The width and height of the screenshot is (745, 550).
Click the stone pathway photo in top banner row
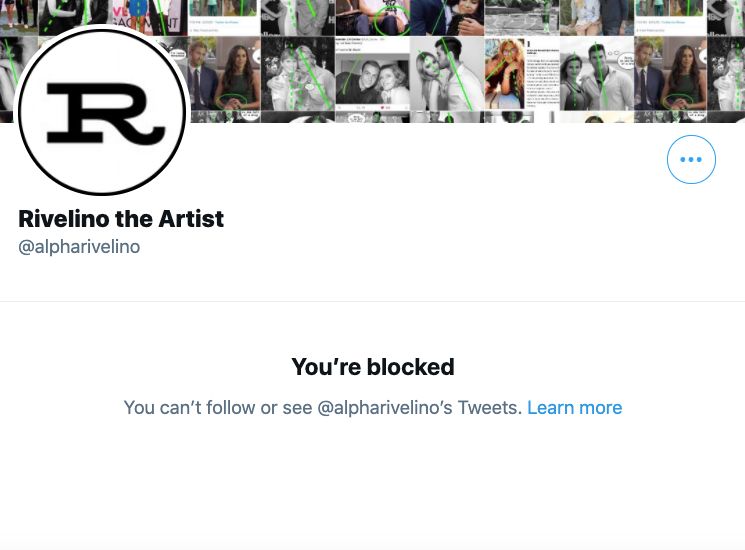coord(522,18)
